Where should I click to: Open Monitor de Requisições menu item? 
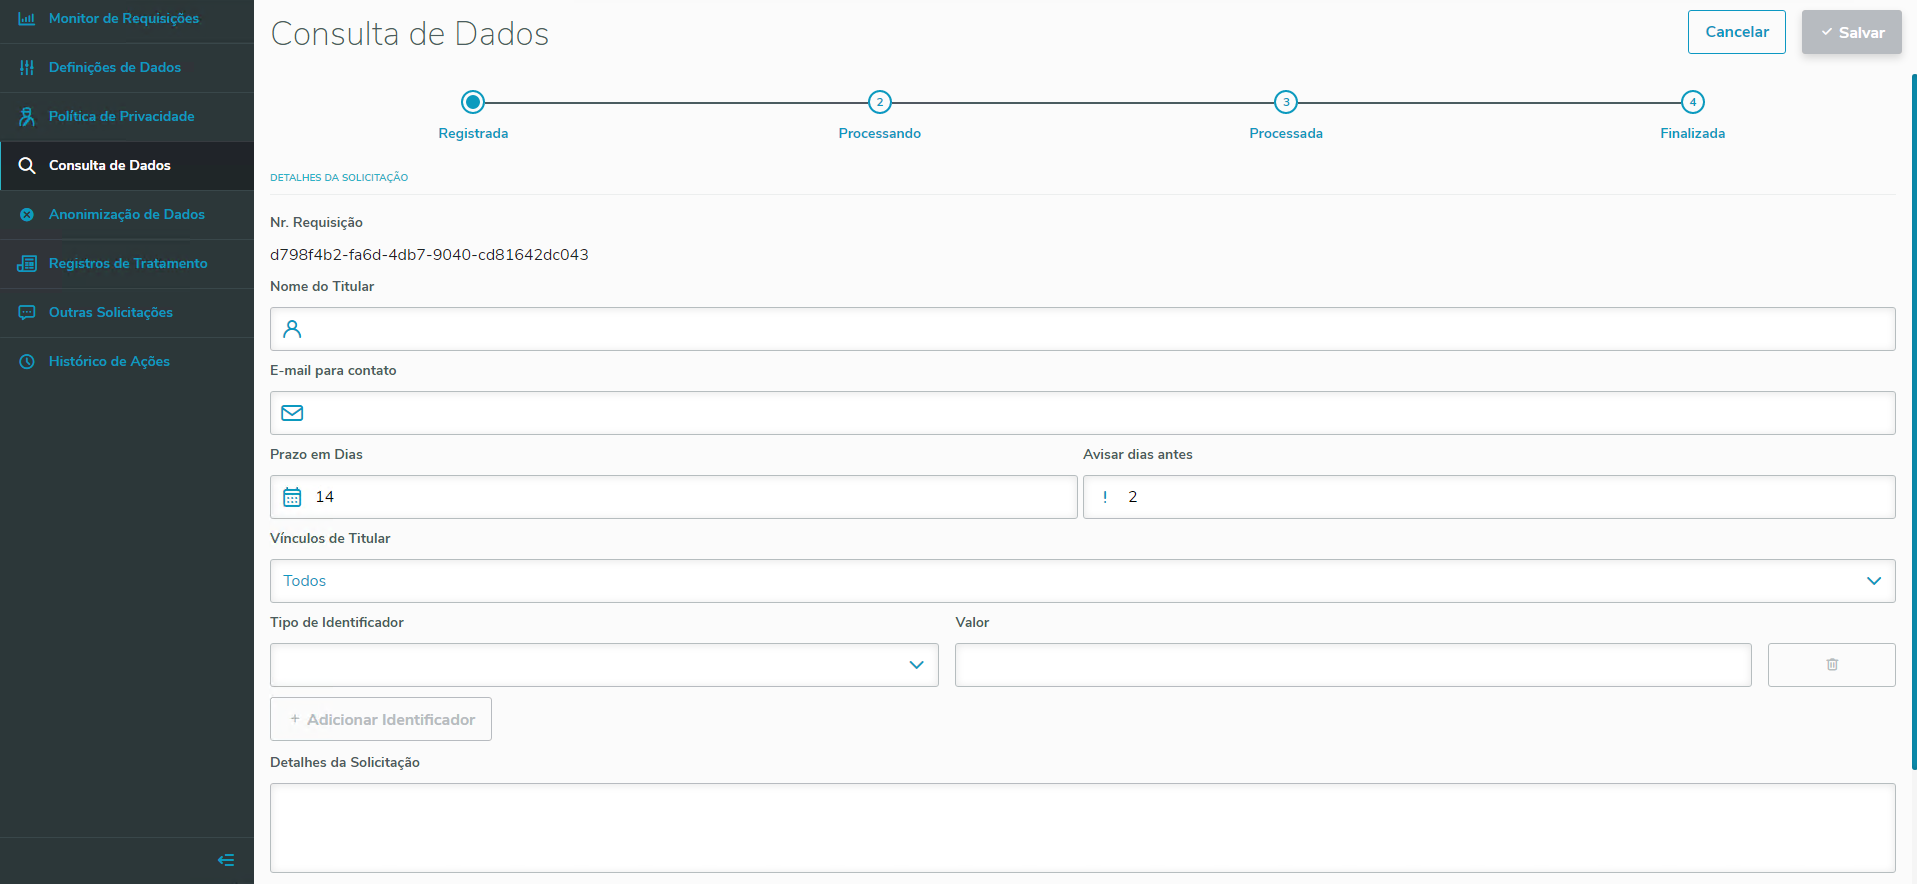(x=127, y=18)
